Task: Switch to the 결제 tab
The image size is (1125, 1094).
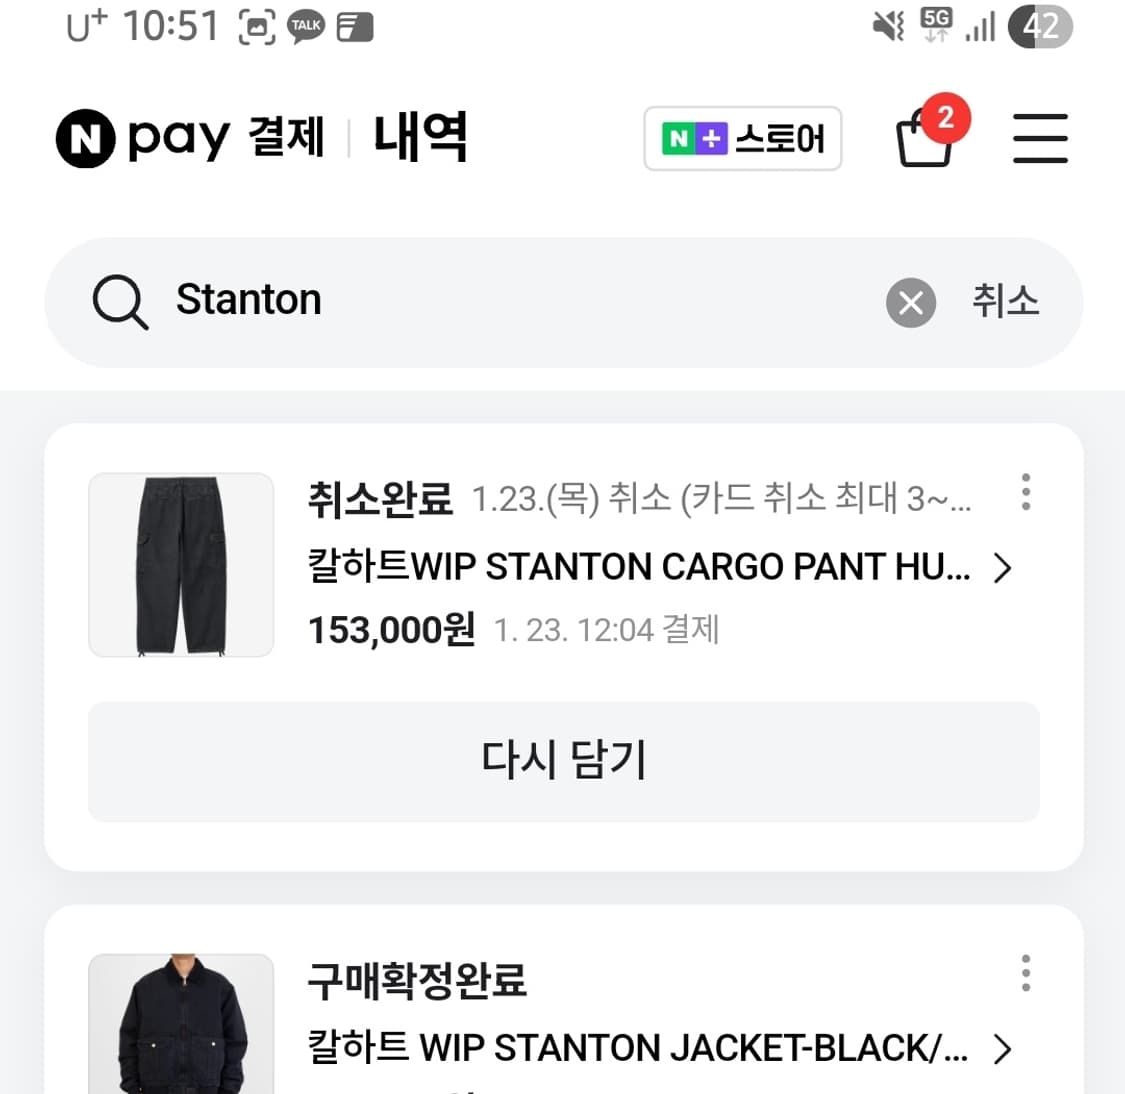Action: click(x=289, y=138)
